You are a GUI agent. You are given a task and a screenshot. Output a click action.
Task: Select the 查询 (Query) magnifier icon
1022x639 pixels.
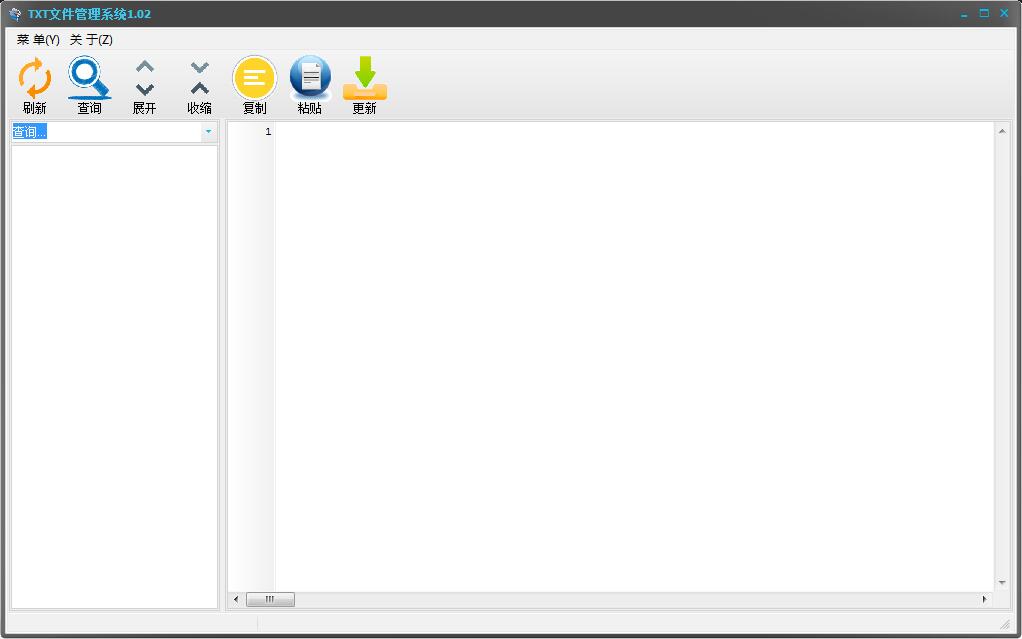(x=88, y=76)
